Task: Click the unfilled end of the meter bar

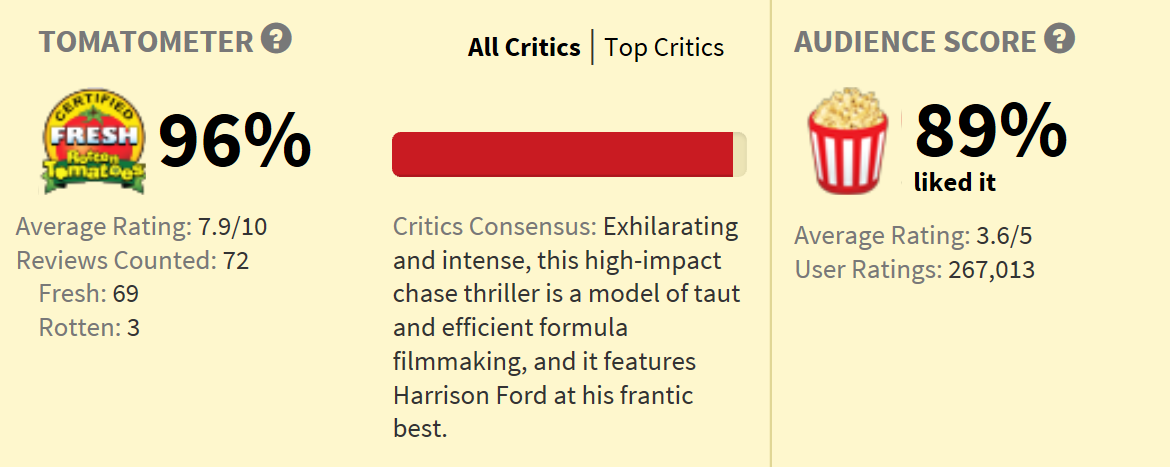Action: (740, 154)
